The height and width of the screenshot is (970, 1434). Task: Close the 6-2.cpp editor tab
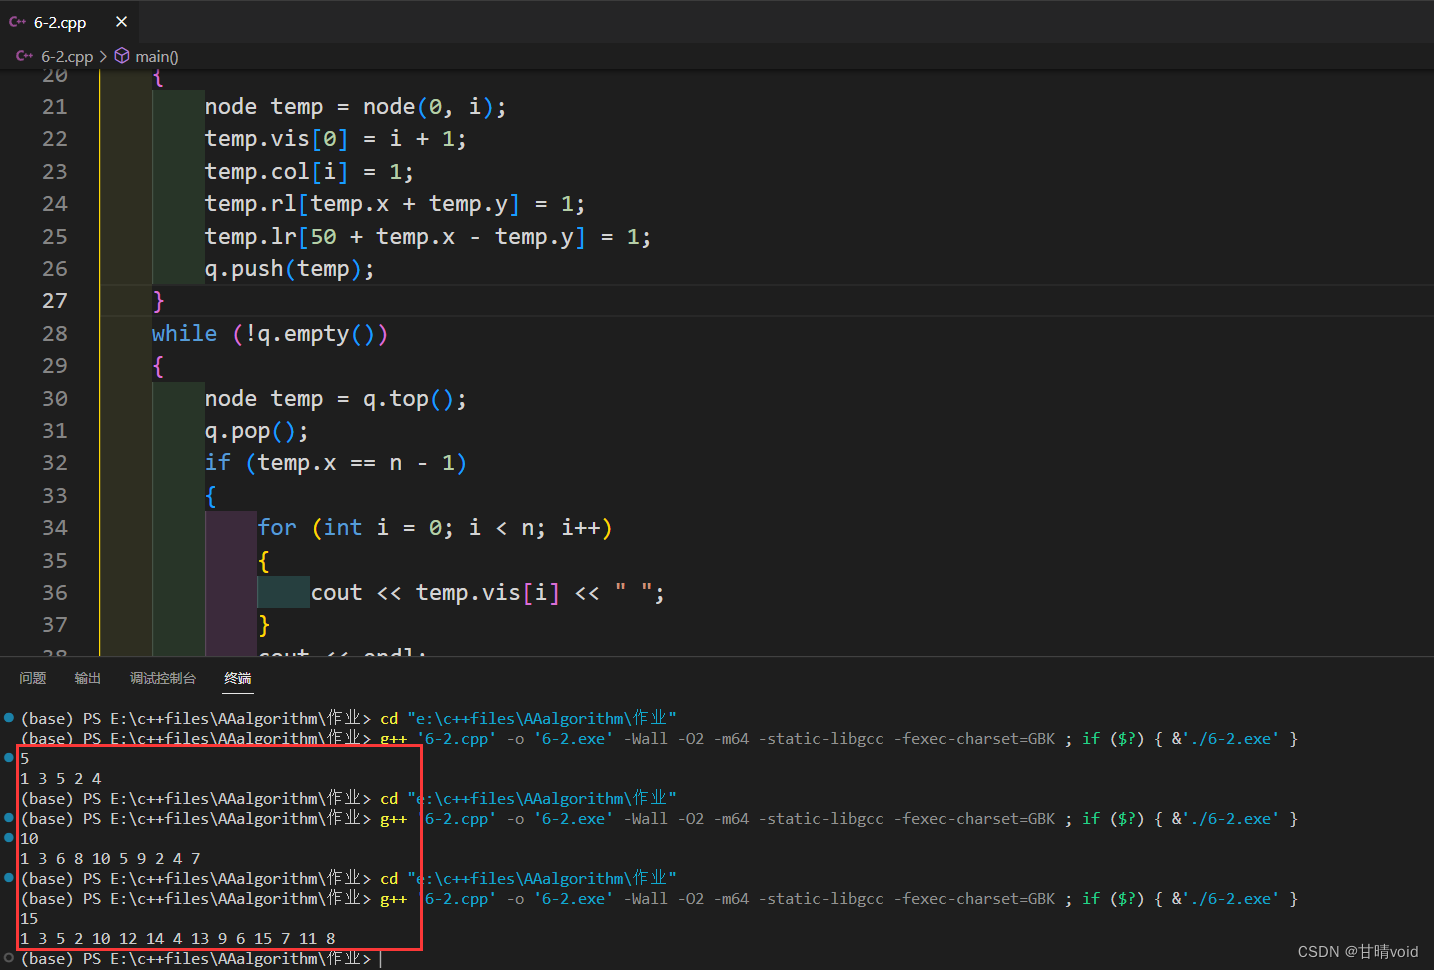[x=121, y=22]
